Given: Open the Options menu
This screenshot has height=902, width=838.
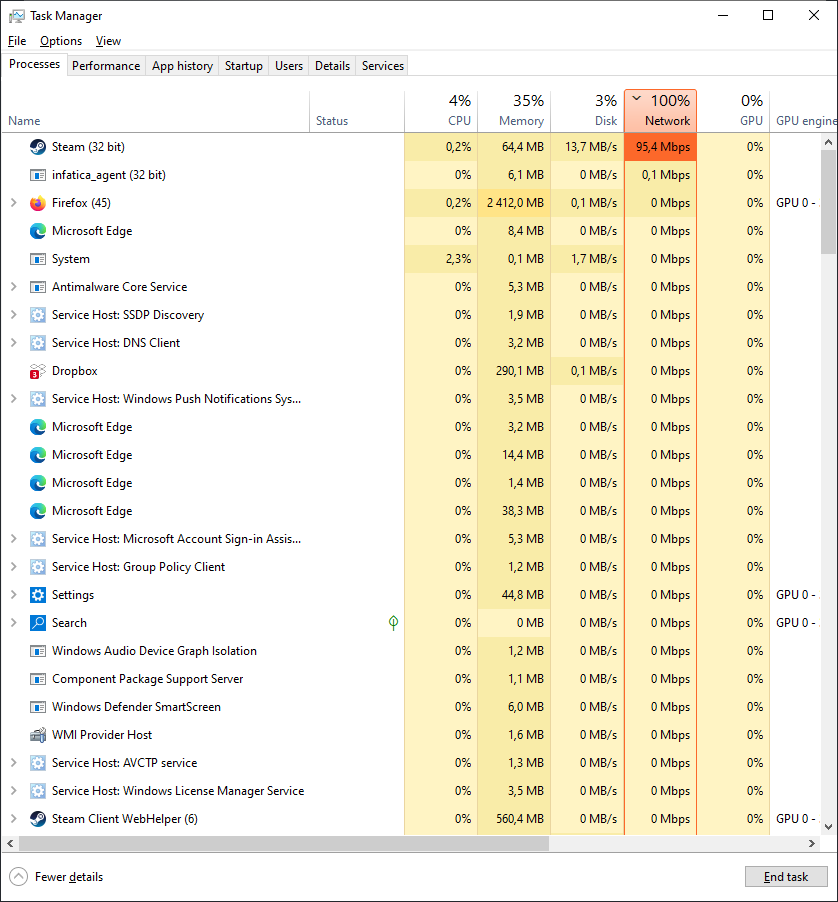Looking at the screenshot, I should click(61, 41).
